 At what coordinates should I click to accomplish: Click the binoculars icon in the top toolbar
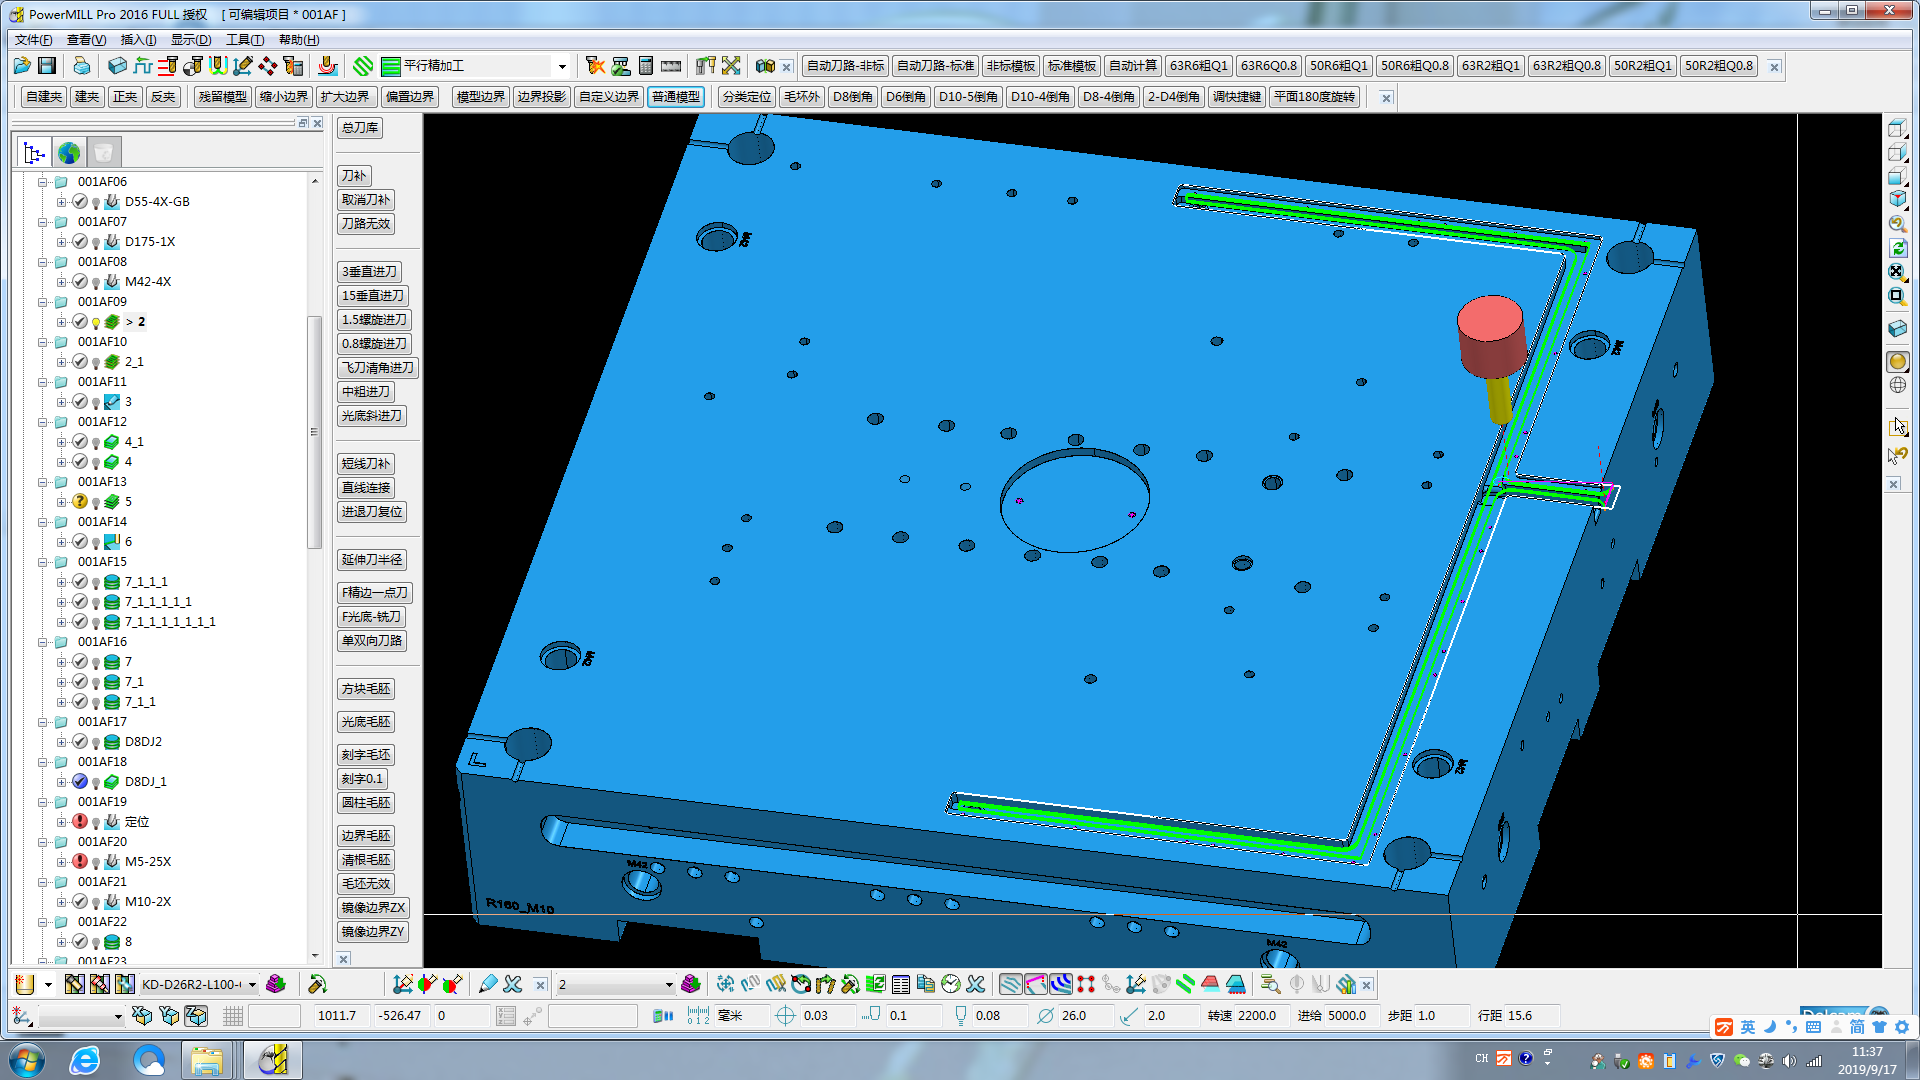[765, 66]
